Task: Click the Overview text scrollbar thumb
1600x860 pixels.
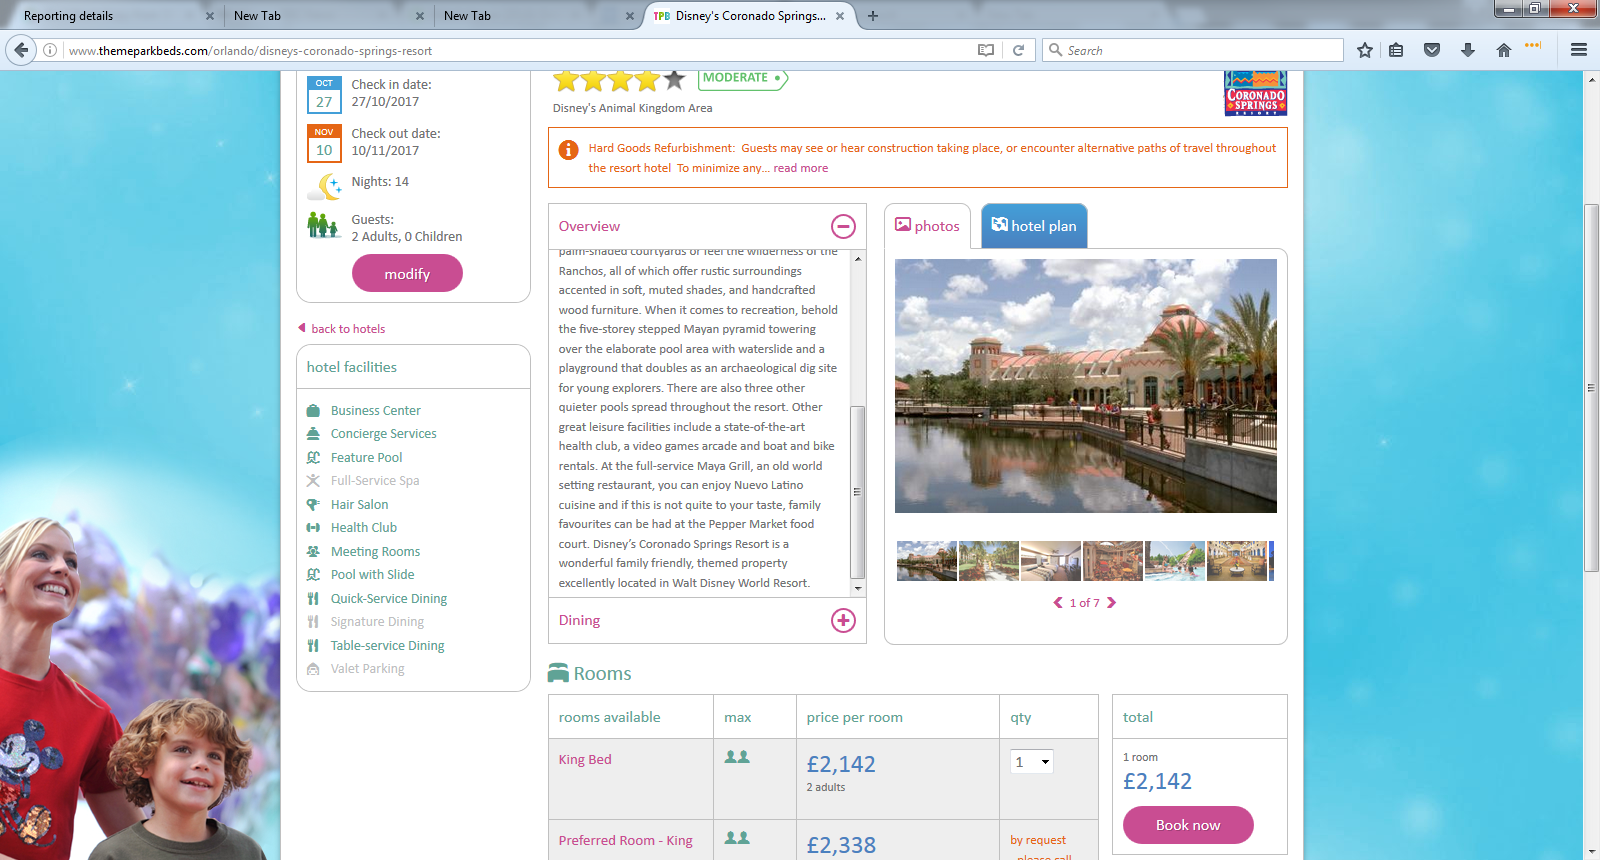Action: pyautogui.click(x=857, y=492)
